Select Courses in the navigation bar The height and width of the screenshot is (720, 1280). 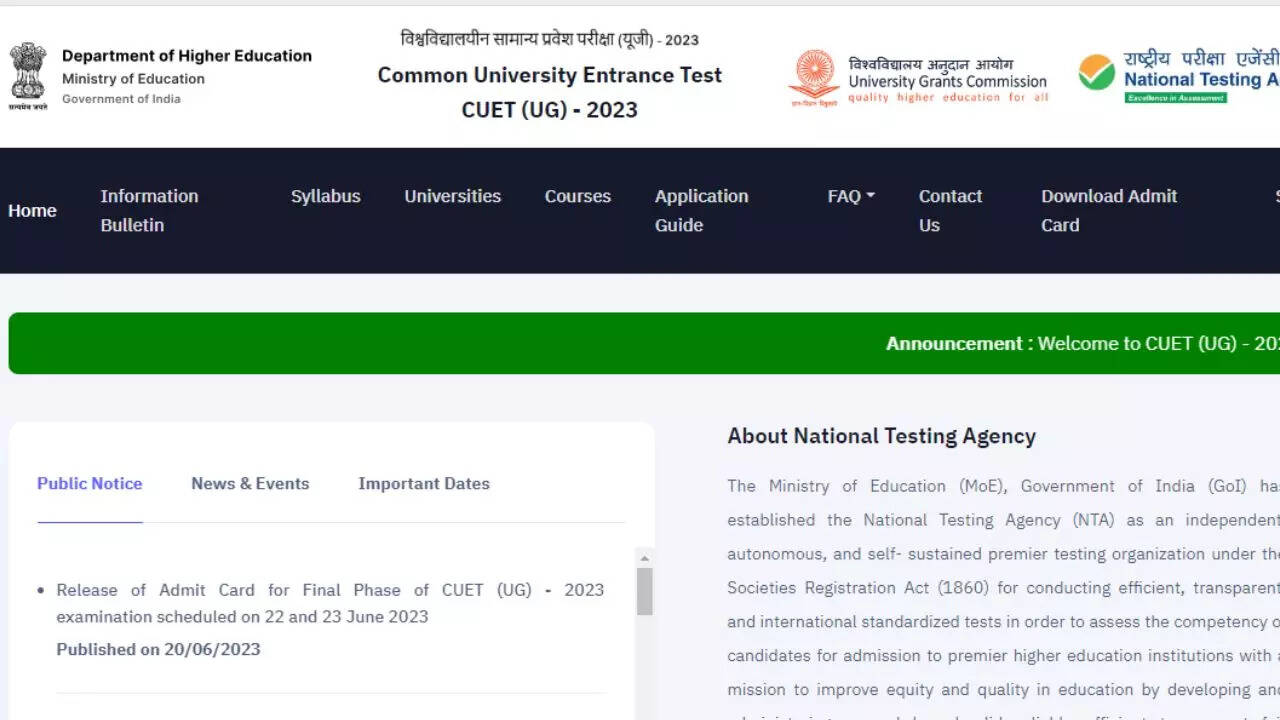point(577,196)
